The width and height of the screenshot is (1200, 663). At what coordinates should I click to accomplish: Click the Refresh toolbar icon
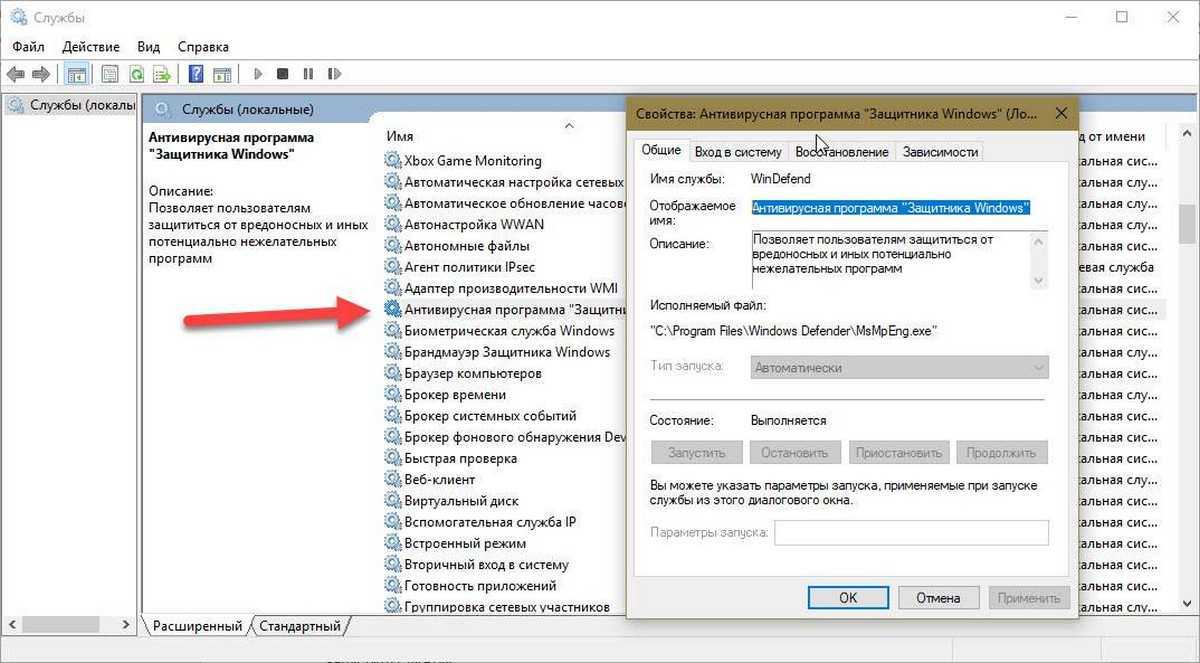135,74
